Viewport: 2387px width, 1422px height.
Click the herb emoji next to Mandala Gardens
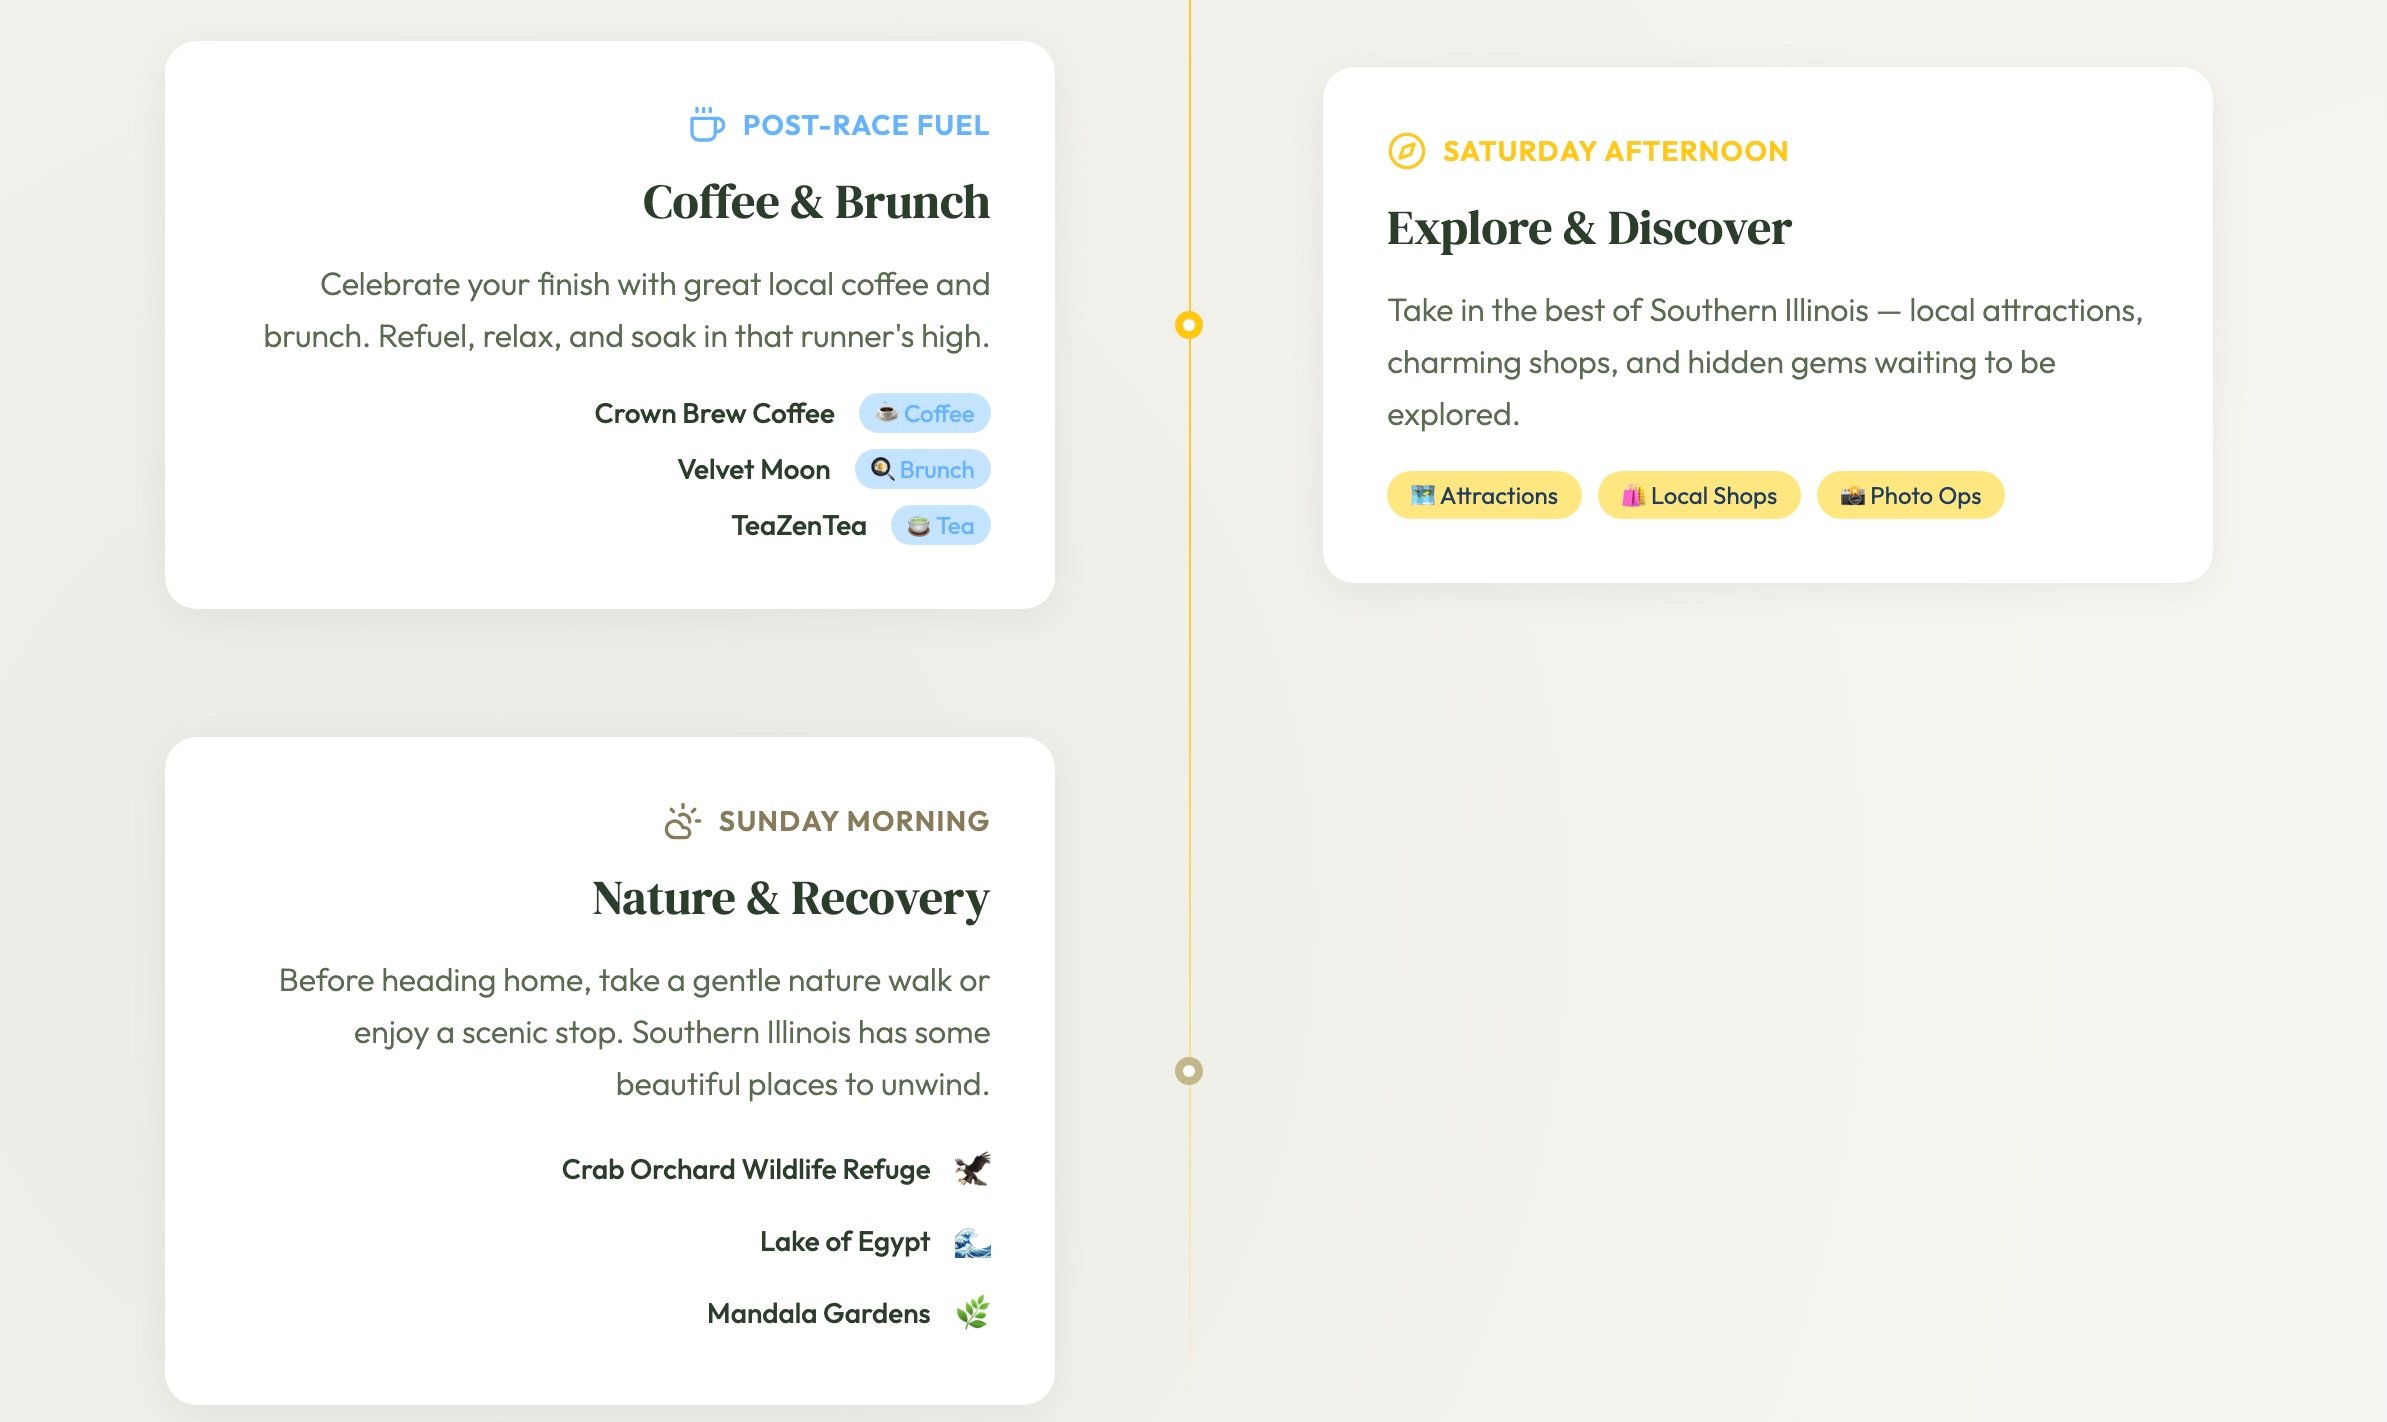[972, 1313]
